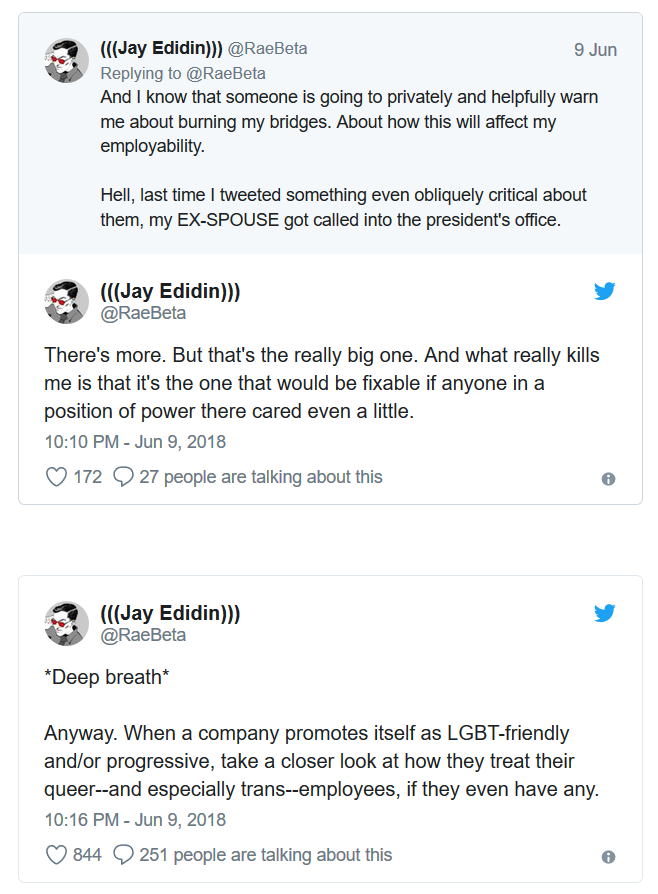Screen dimensions: 658x894
Task: Open avatar on the 'Deep breath' tweet
Action: [67, 623]
